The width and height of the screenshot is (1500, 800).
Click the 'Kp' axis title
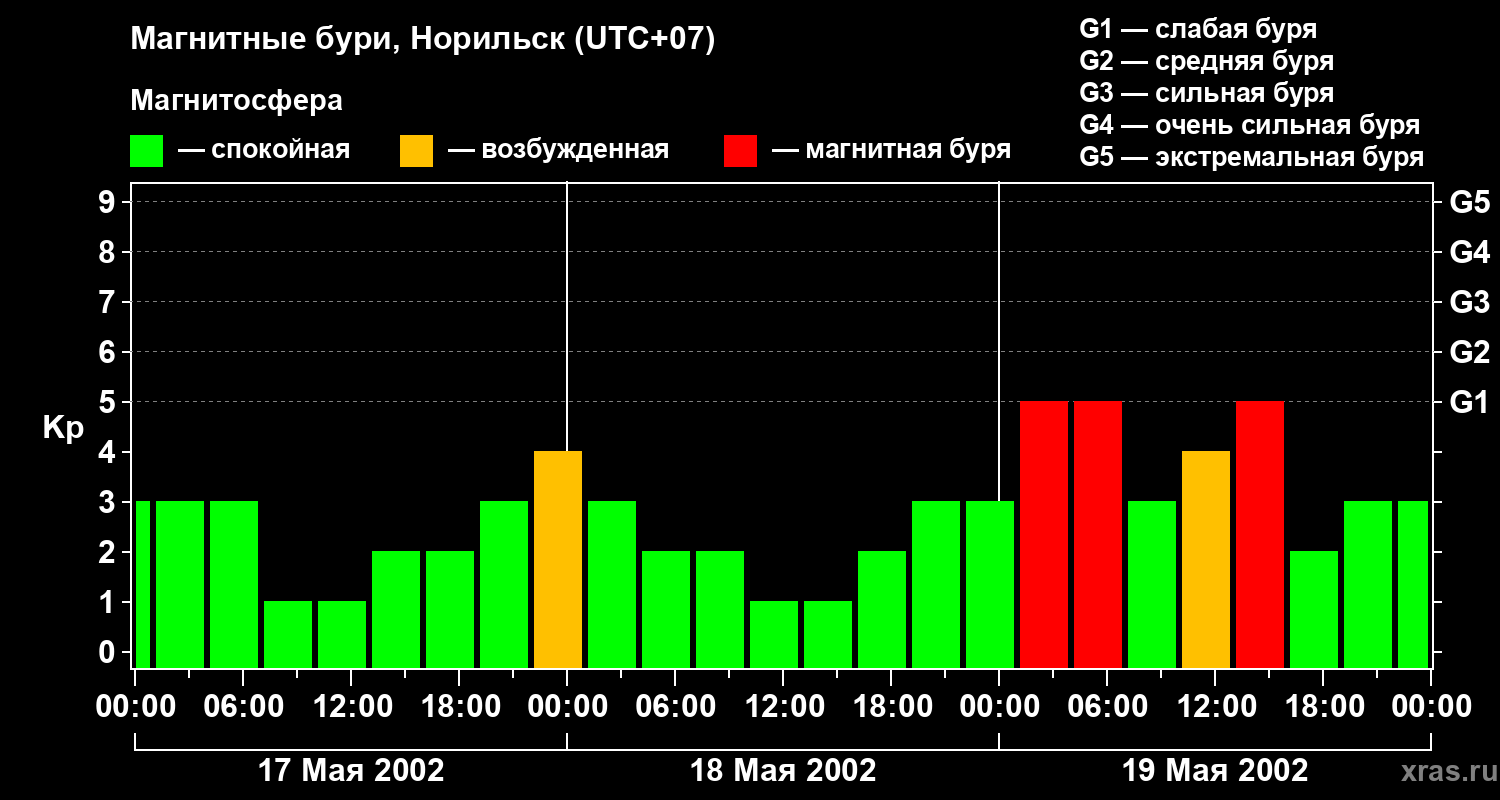click(x=63, y=428)
